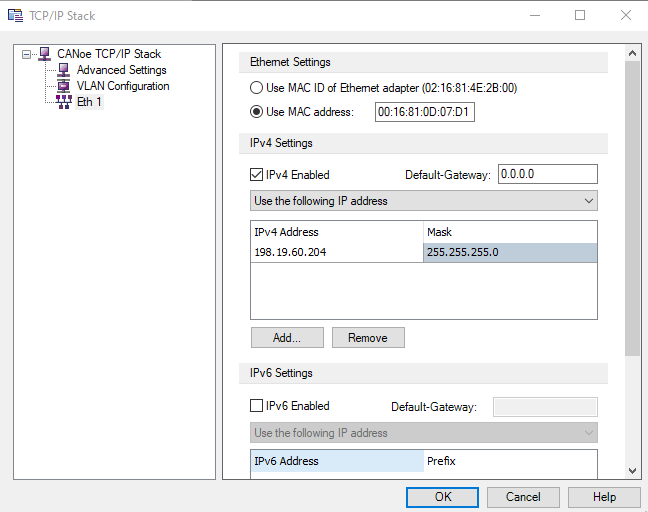Open the IPv6 address mode dropdown
The image size is (648, 512).
[x=424, y=433]
